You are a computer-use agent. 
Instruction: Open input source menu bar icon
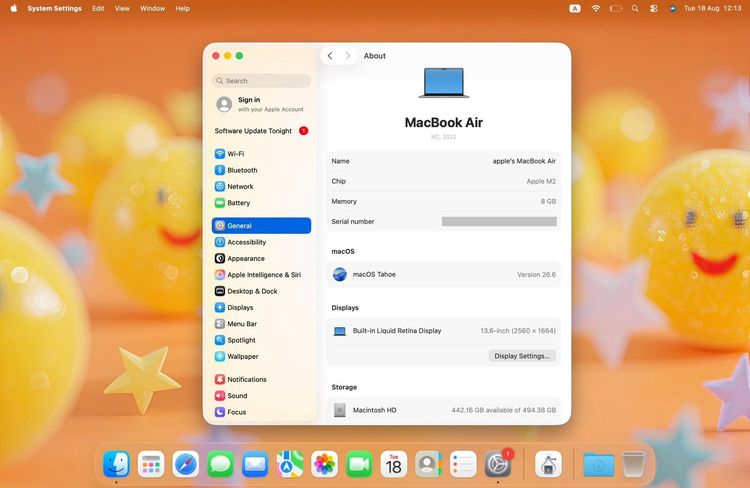click(x=575, y=8)
